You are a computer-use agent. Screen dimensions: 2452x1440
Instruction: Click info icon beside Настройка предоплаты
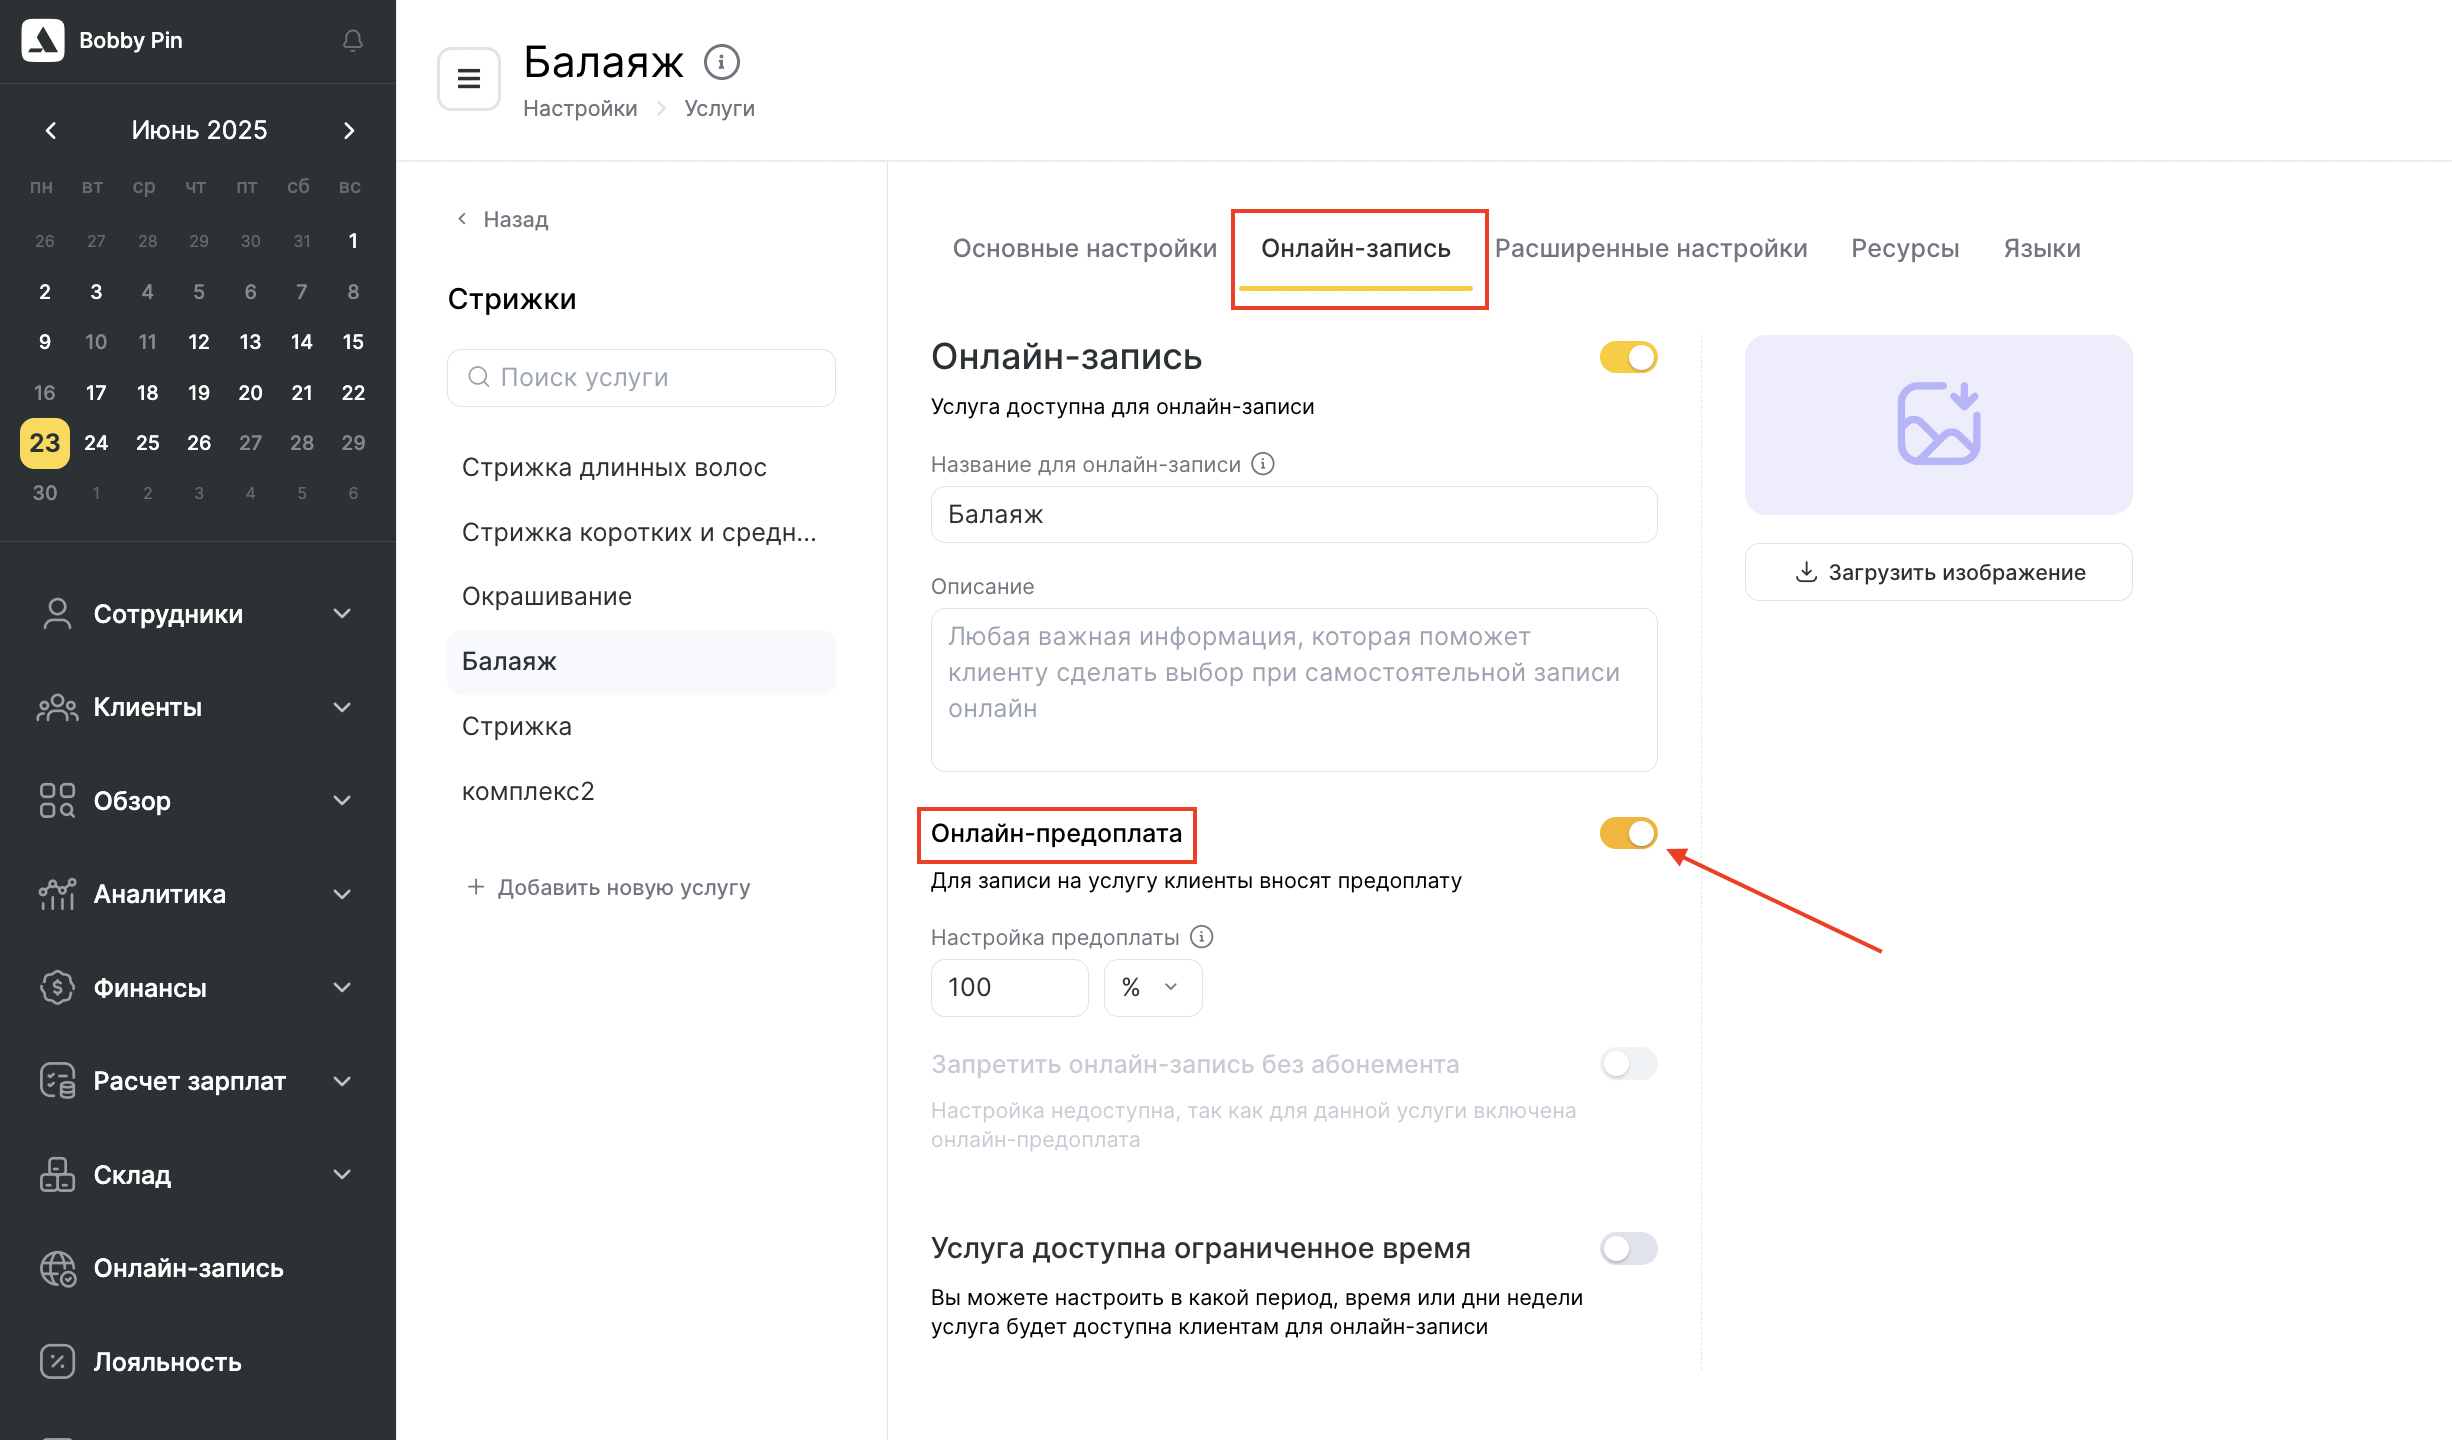[1202, 937]
